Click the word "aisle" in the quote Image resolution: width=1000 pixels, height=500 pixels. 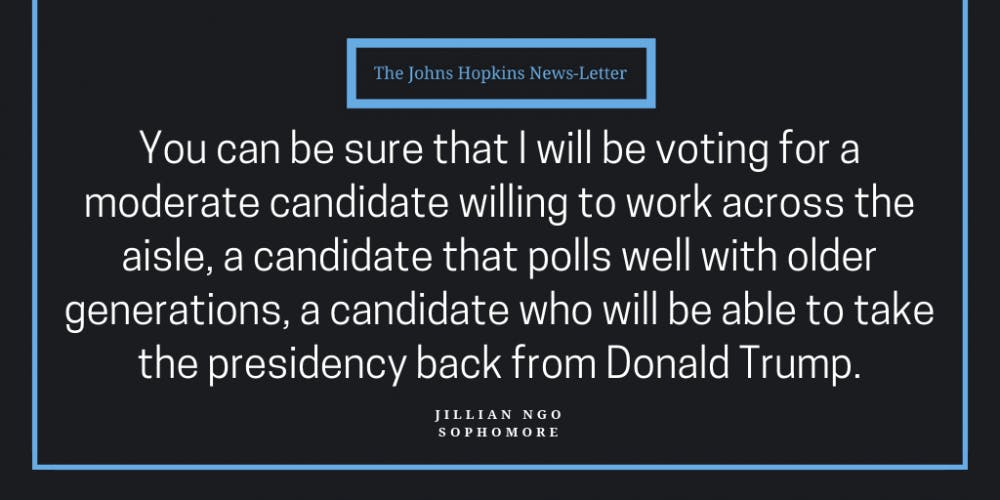tap(163, 257)
